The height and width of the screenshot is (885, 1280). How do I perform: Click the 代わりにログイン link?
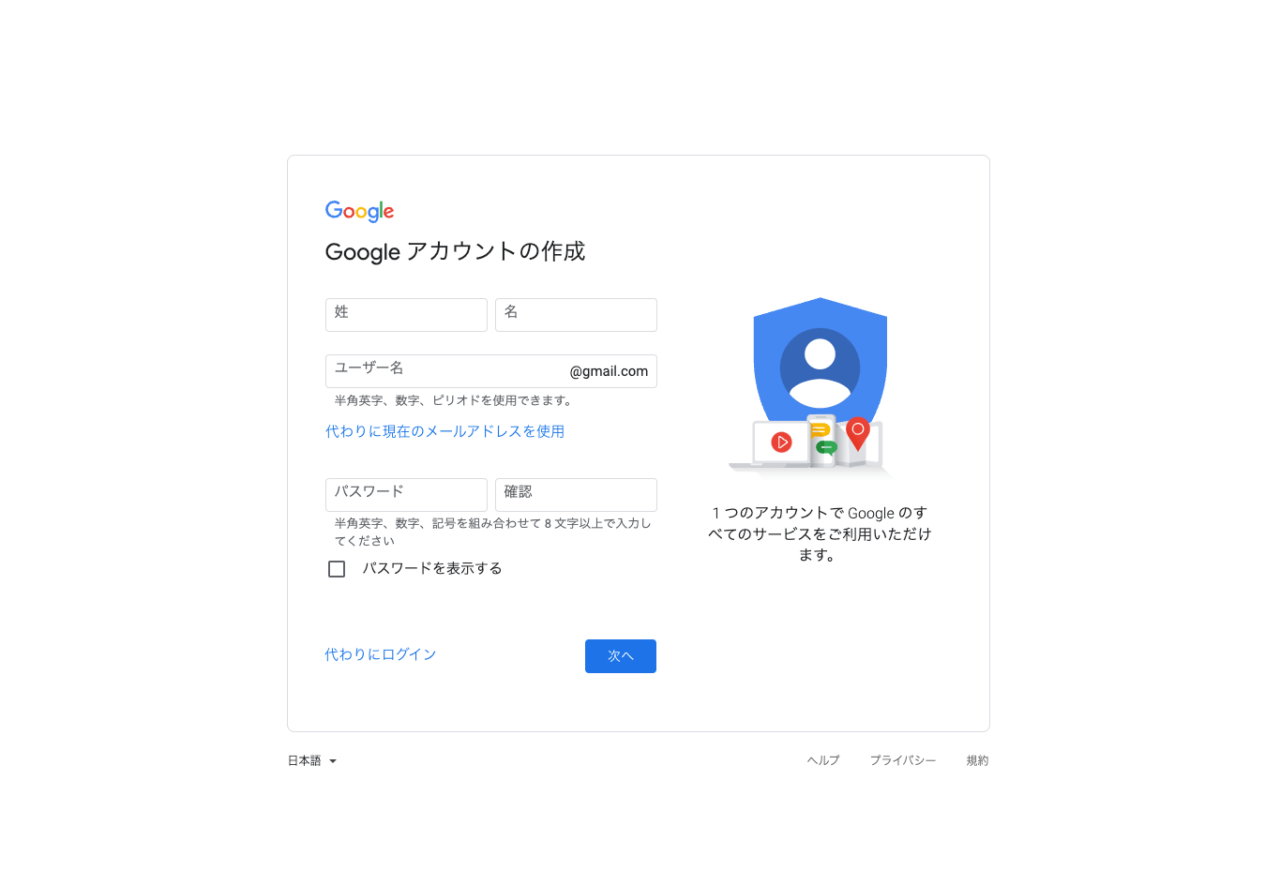tap(381, 654)
